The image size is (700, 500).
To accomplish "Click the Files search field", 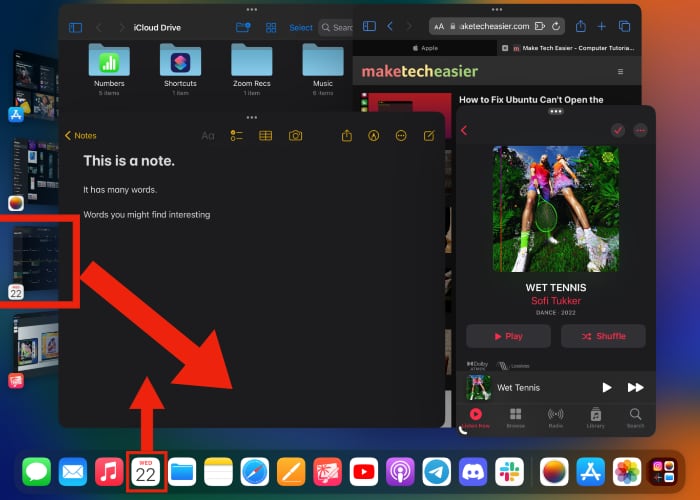I will click(336, 28).
